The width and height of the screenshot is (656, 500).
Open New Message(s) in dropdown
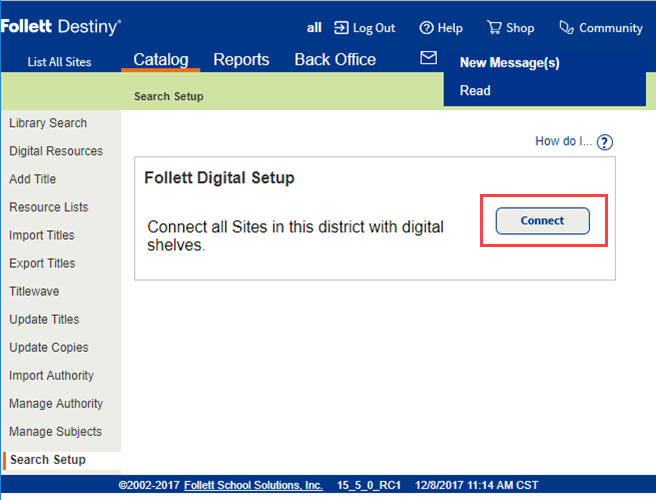509,63
